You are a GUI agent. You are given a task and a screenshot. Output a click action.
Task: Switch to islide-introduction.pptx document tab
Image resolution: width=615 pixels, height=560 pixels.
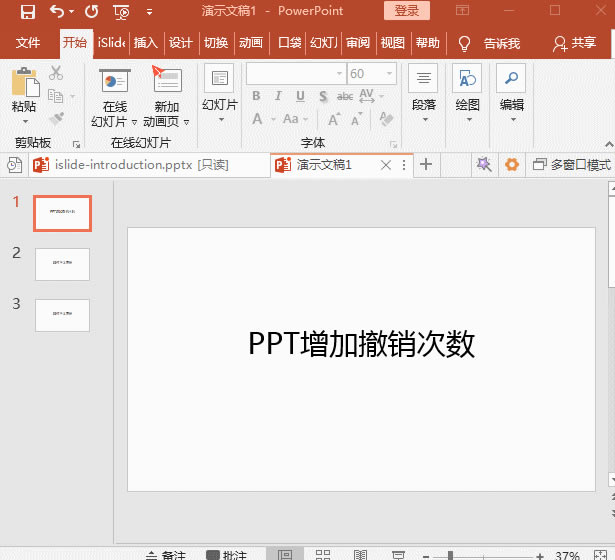[x=121, y=165]
